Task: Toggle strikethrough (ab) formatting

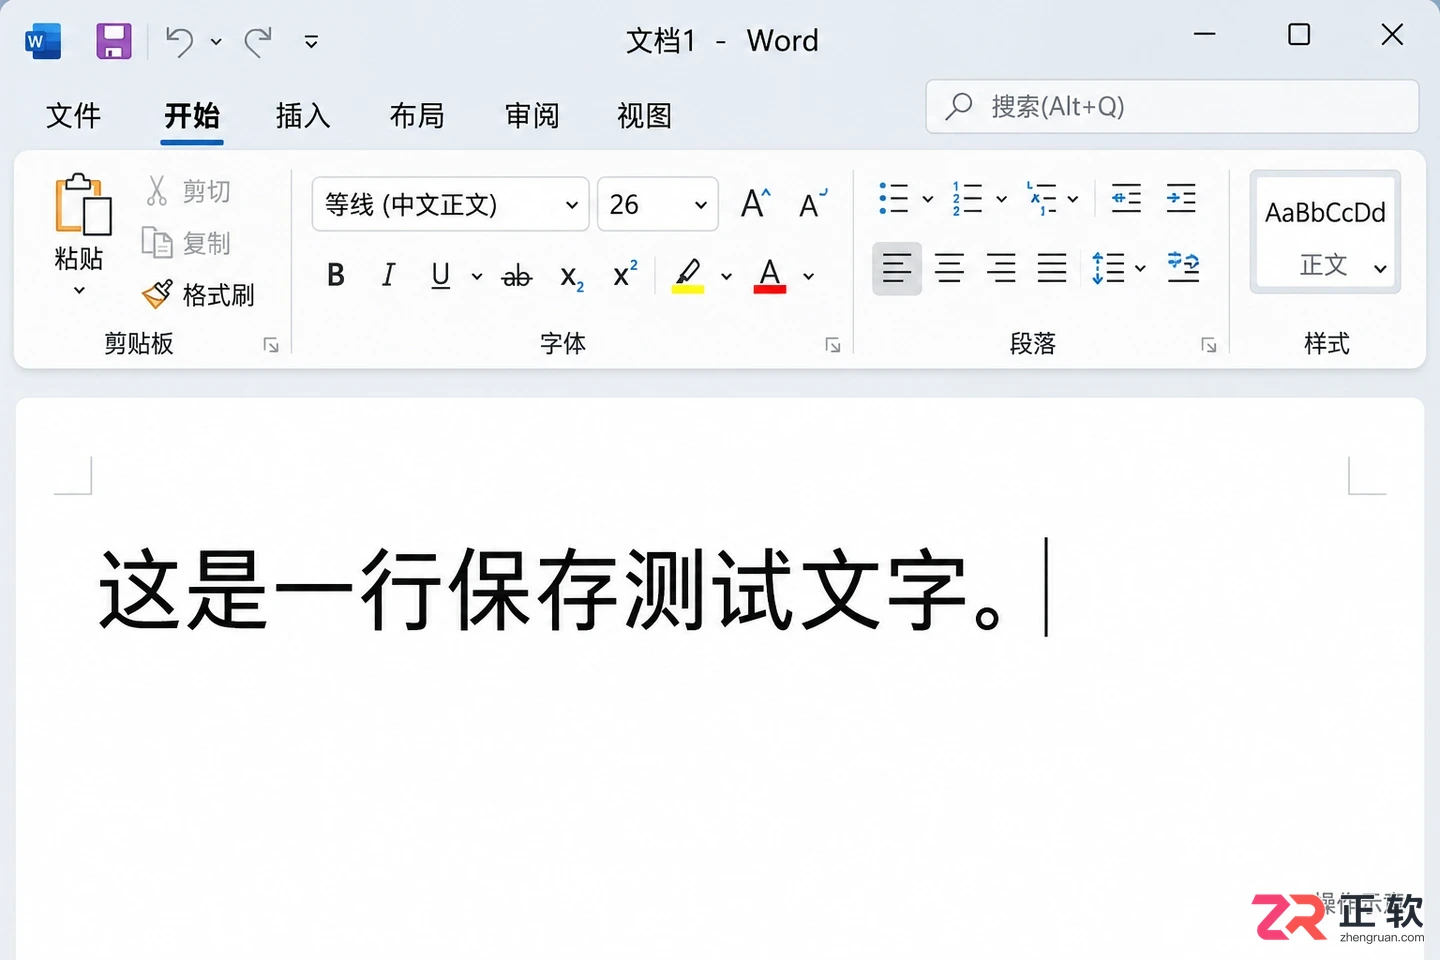Action: [516, 276]
